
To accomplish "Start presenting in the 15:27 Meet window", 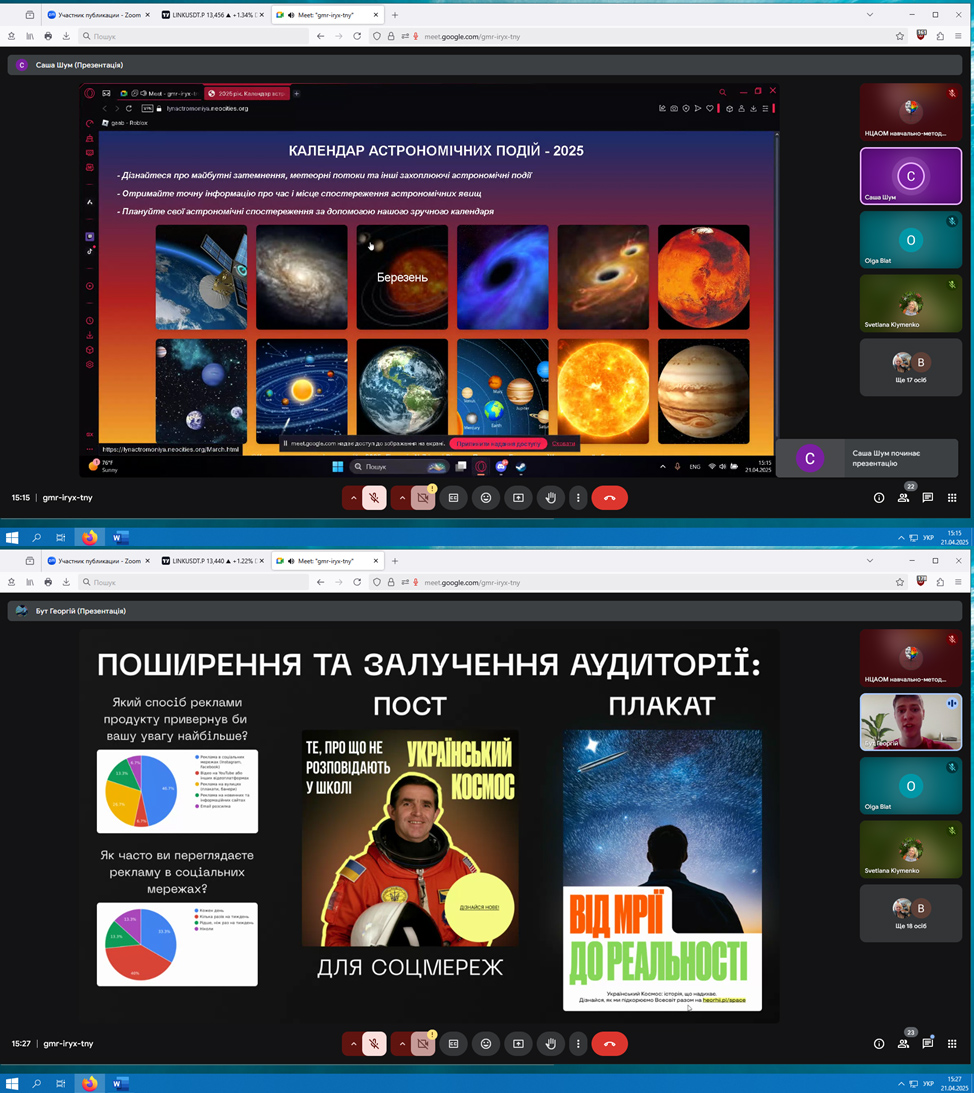I will click(518, 1044).
